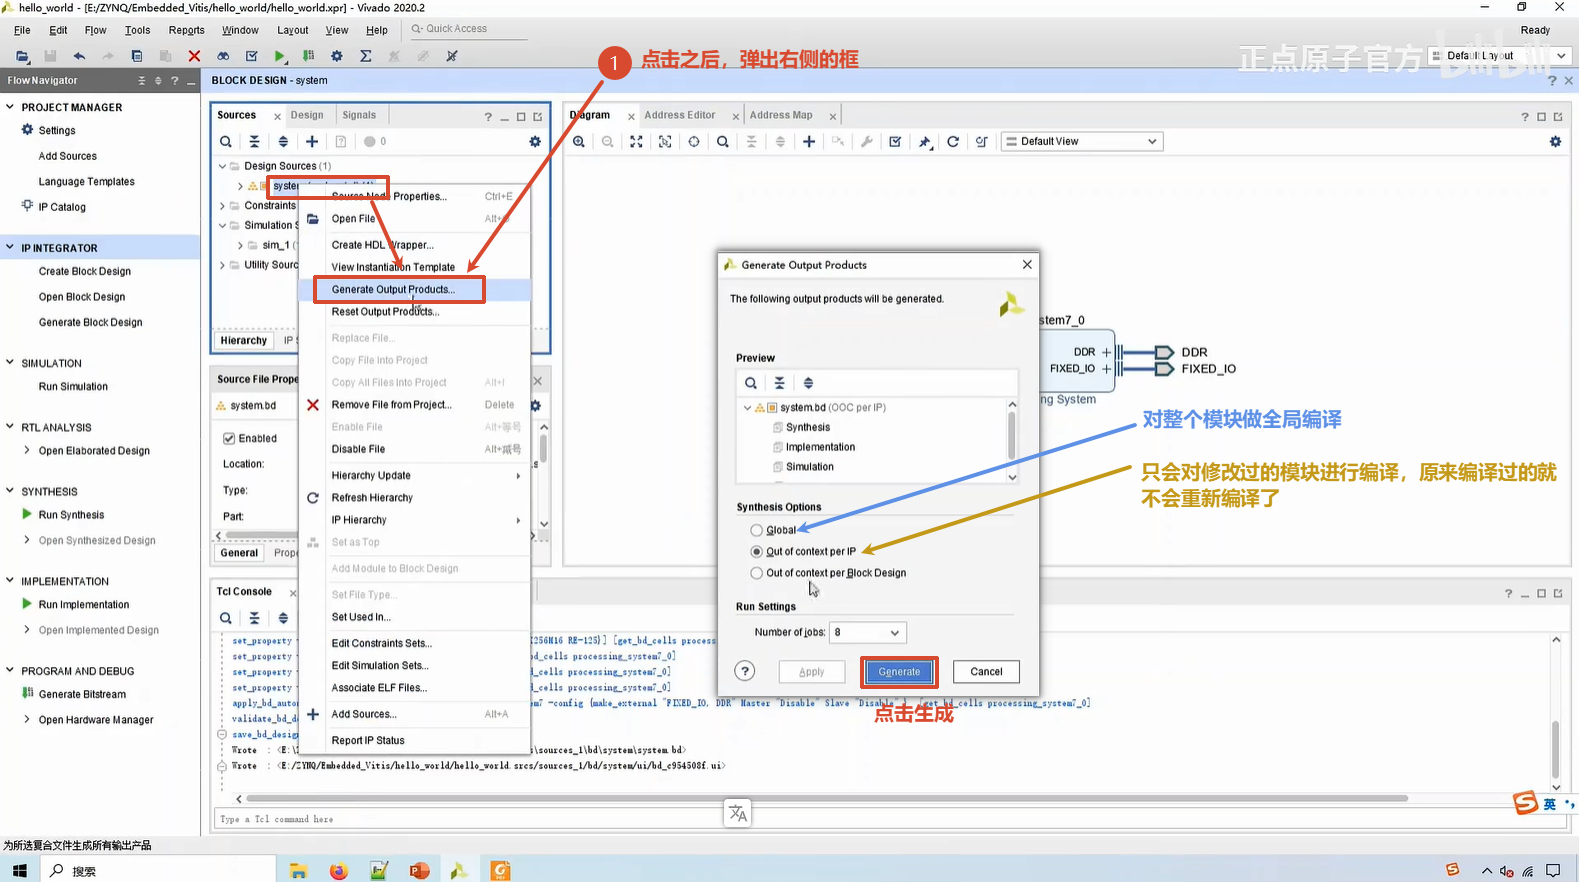Click the green run arrow in the main toolbar
This screenshot has width=1579, height=882.
pos(280,56)
